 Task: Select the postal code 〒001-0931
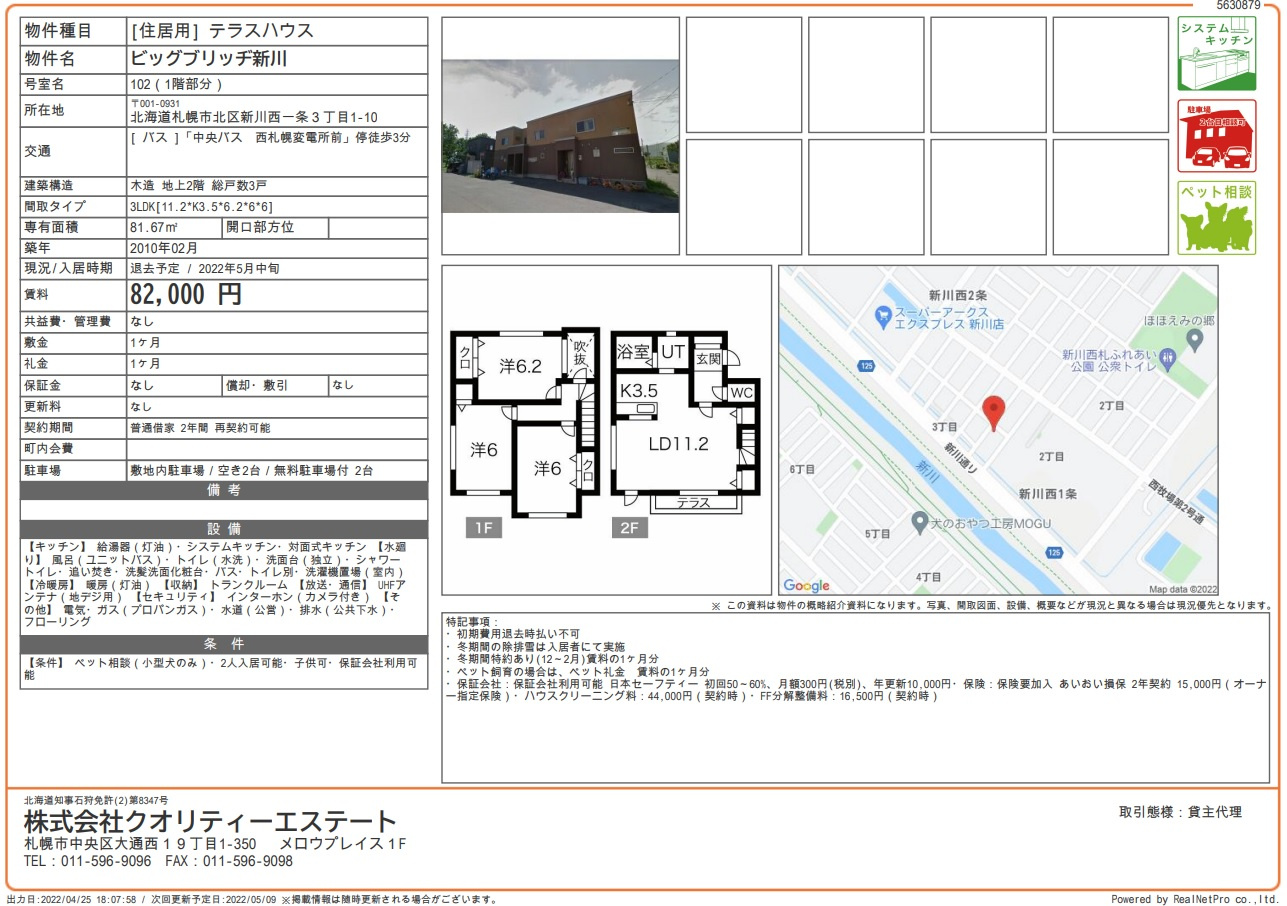(x=155, y=104)
